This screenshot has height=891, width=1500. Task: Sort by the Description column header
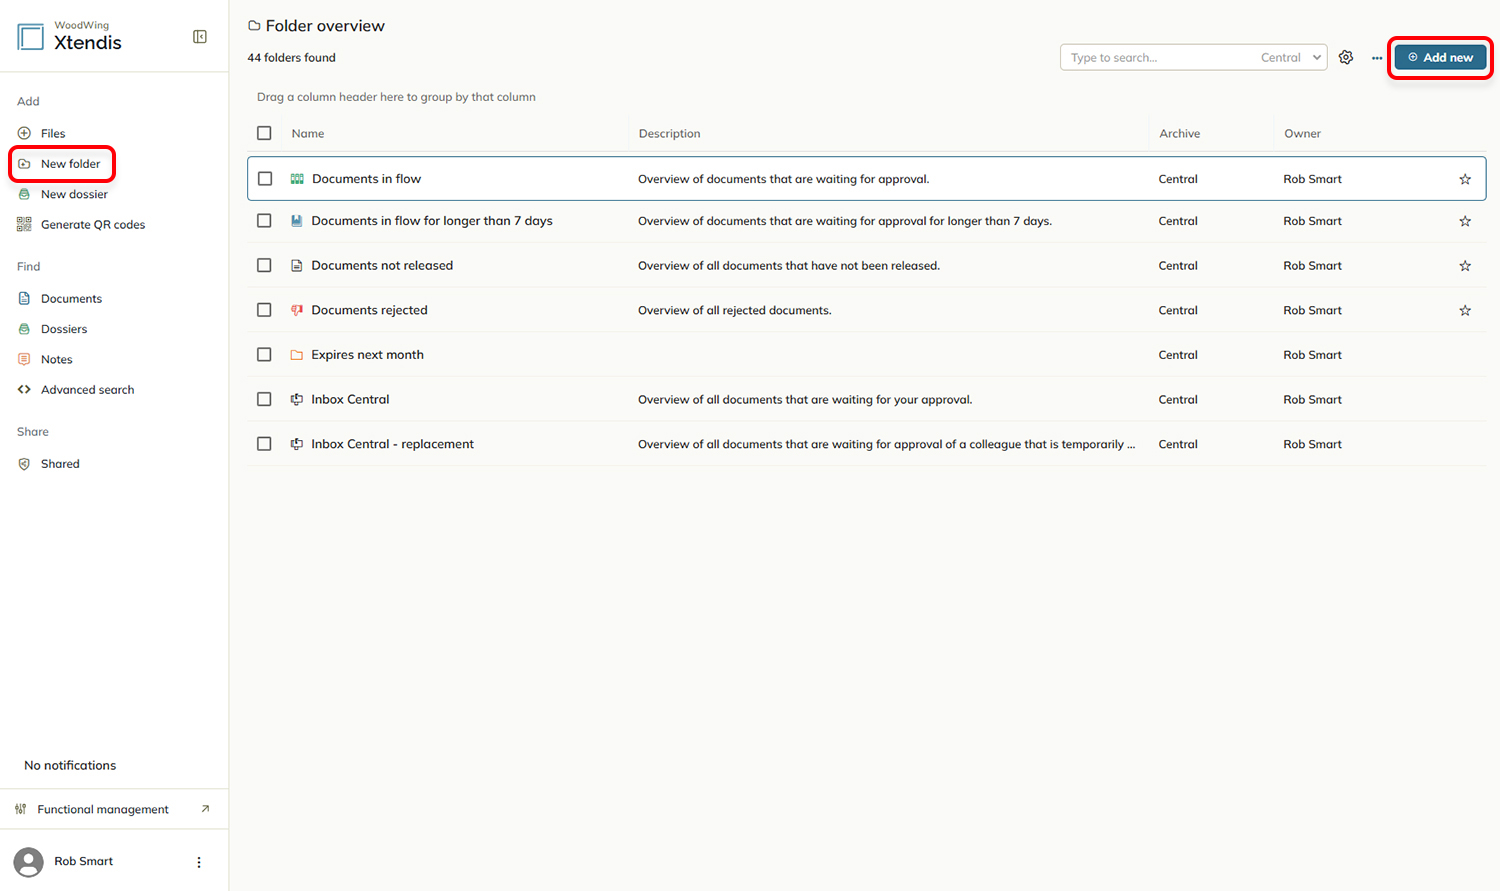point(669,133)
